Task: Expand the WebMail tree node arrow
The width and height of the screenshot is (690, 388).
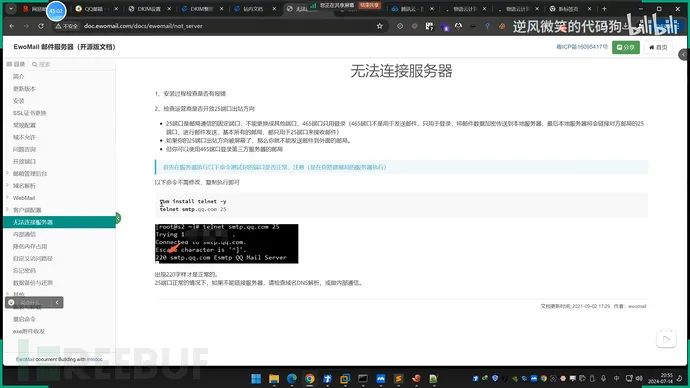Action: 7,198
